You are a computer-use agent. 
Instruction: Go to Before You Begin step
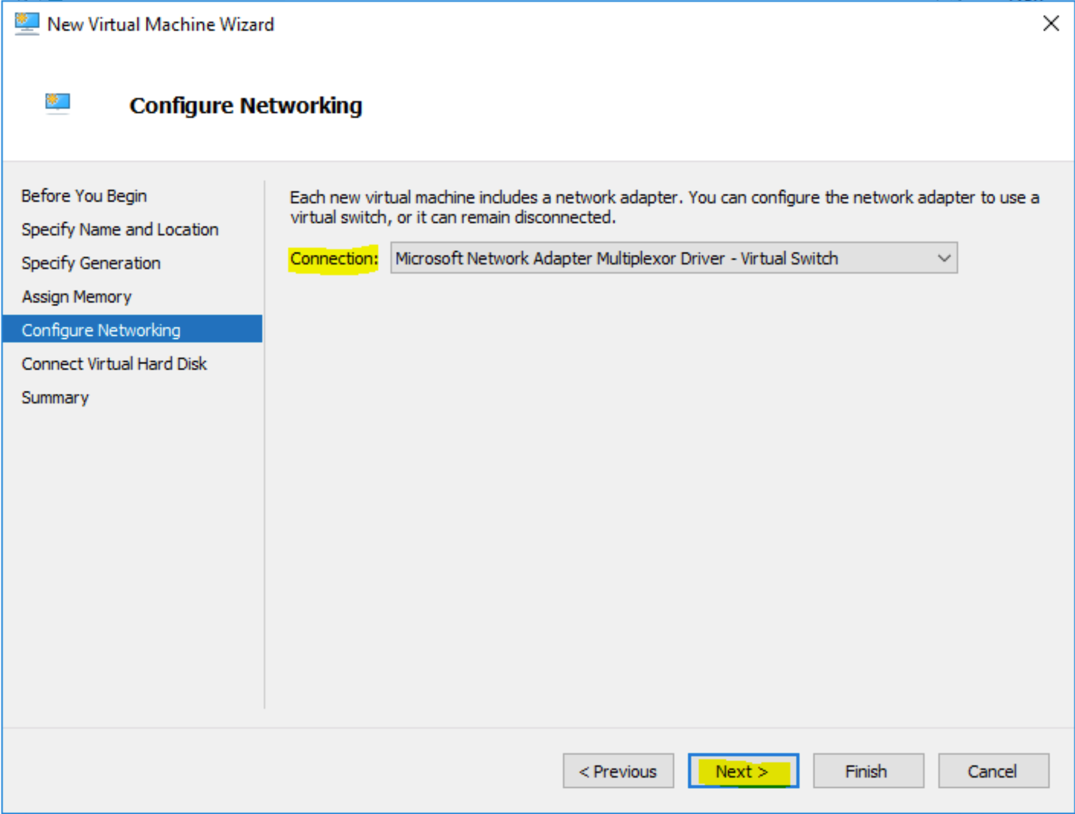84,196
